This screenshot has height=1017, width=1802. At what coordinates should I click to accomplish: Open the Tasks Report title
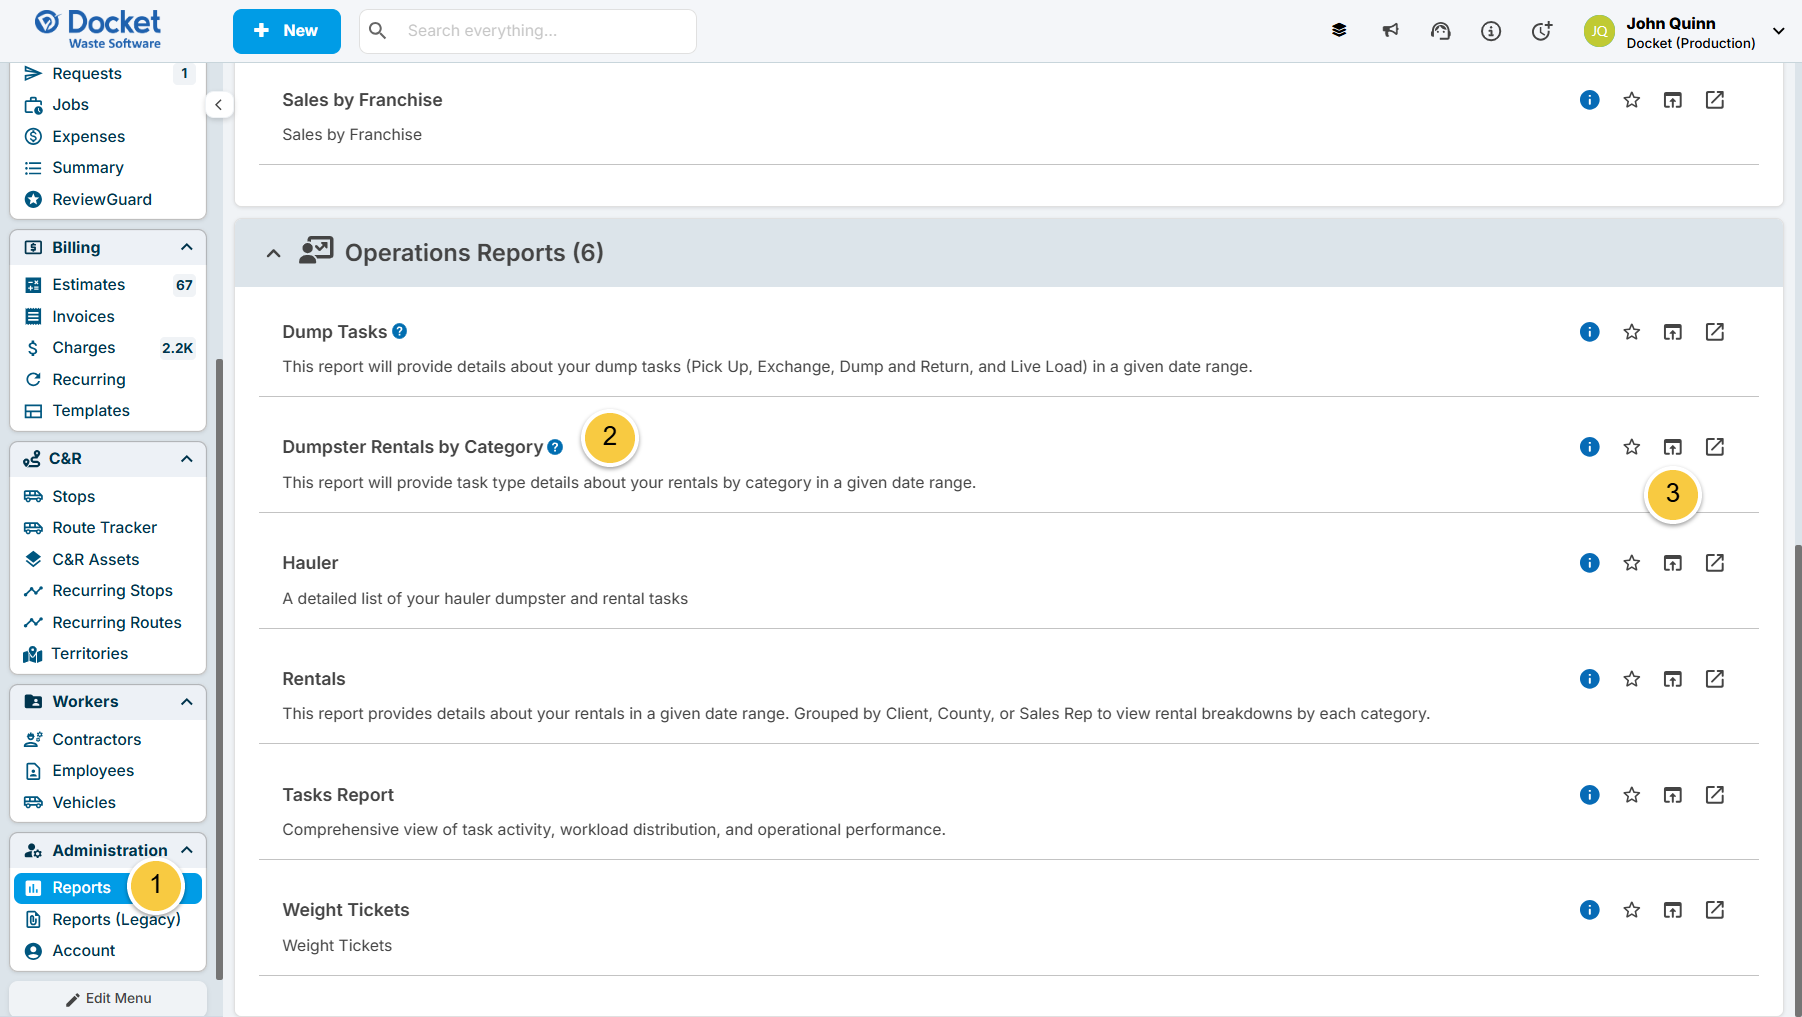[338, 795]
